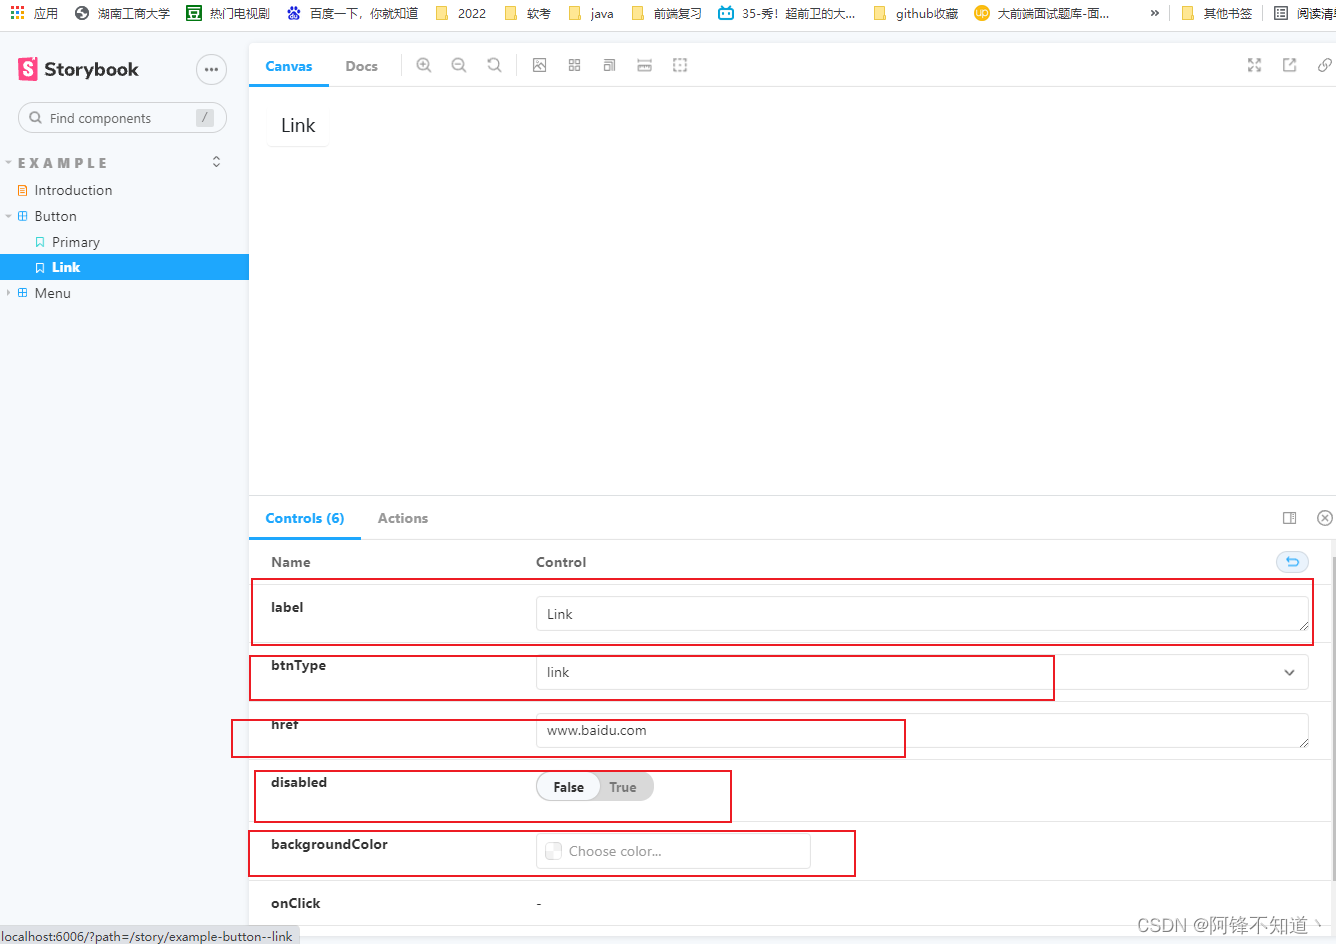
Task: Open the 百度一下 bookmark
Action: (352, 13)
